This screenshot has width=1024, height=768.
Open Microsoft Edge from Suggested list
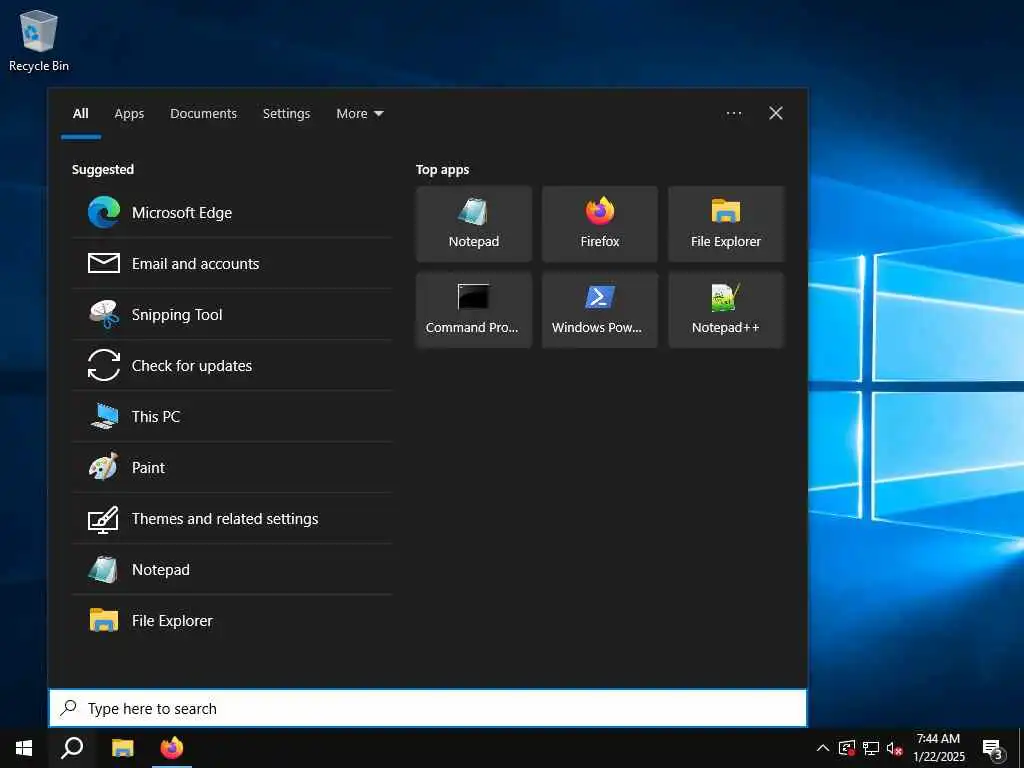[232, 213]
